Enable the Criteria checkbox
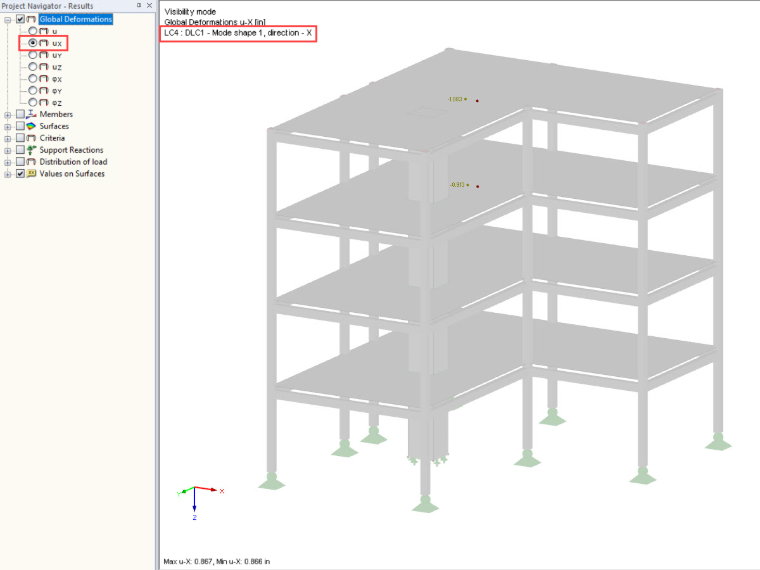 pyautogui.click(x=20, y=138)
